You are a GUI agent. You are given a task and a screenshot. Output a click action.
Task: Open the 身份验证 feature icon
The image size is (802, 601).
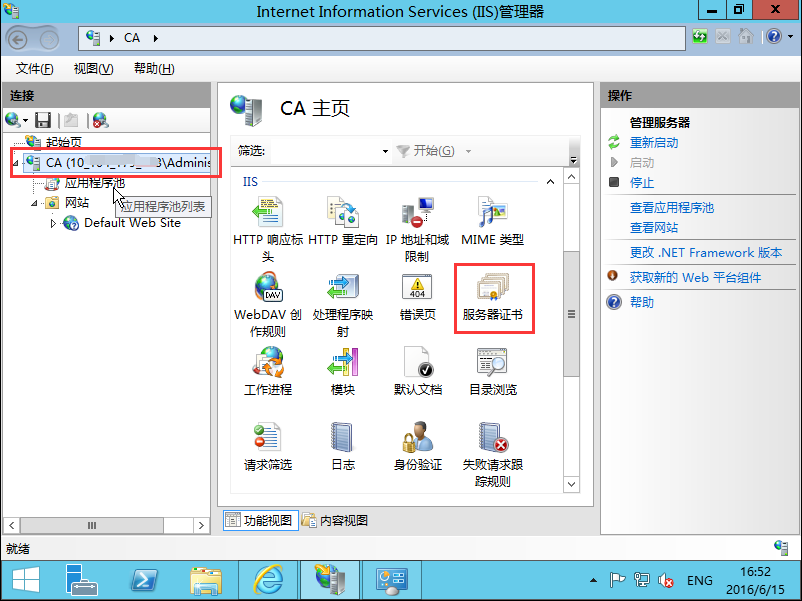pyautogui.click(x=417, y=445)
